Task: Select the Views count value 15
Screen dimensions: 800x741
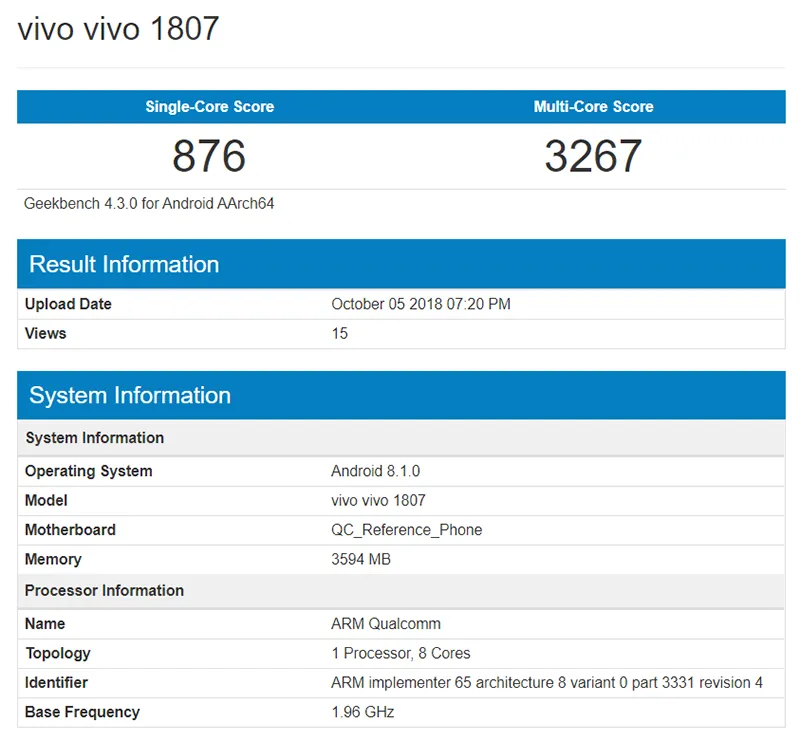Action: pos(340,333)
